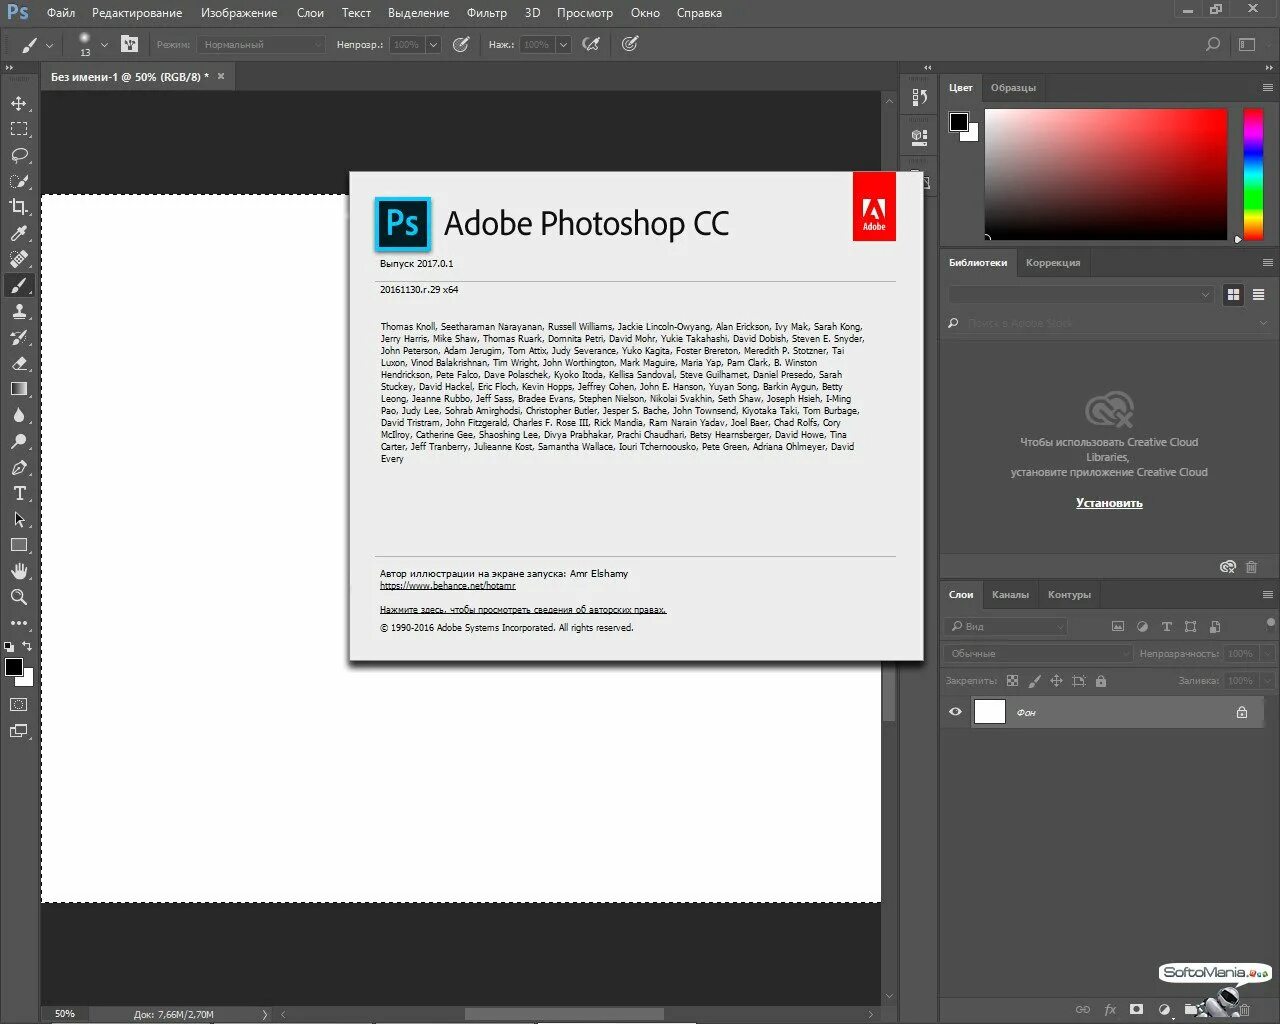
Task: Open the layer filter Вид dropdown
Action: (x=1007, y=626)
